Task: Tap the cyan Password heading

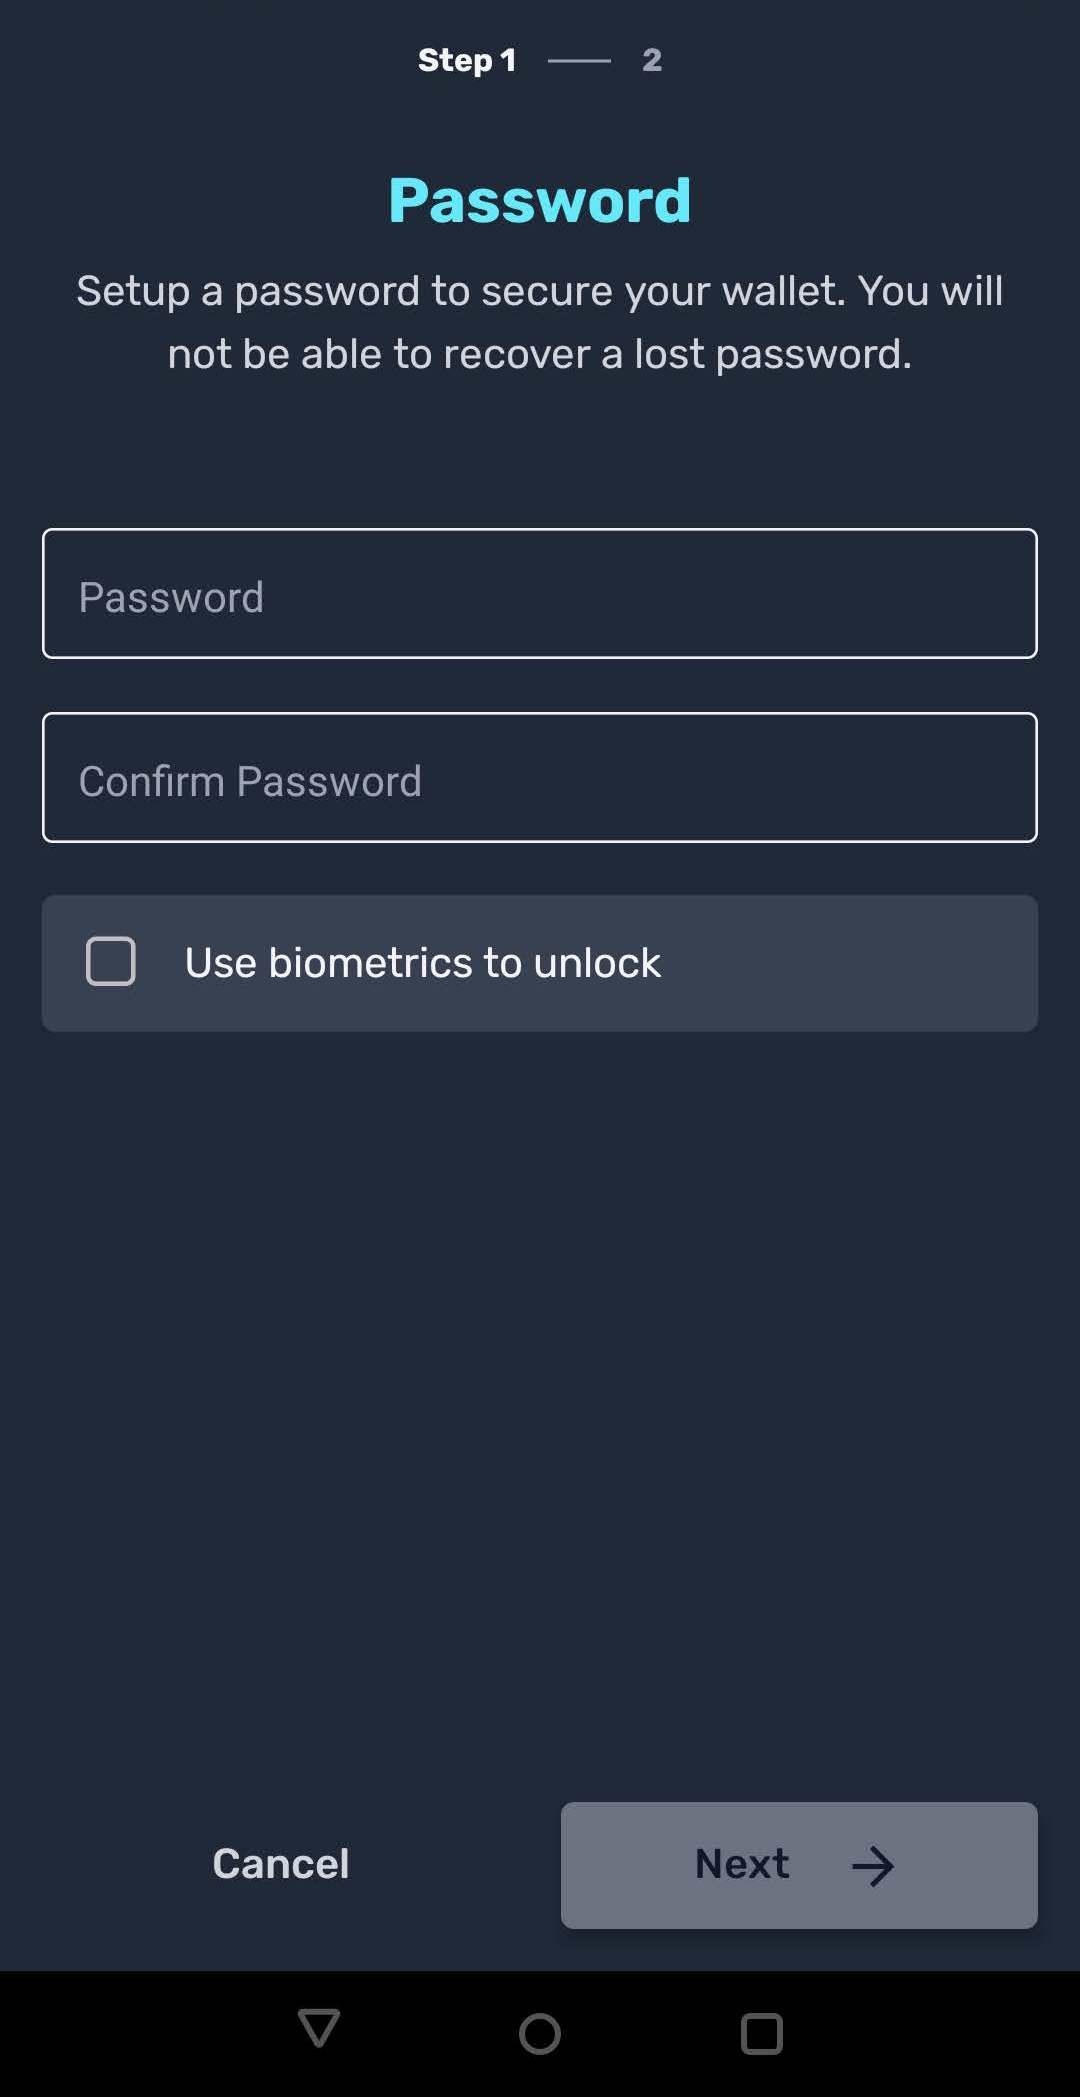Action: tap(540, 200)
